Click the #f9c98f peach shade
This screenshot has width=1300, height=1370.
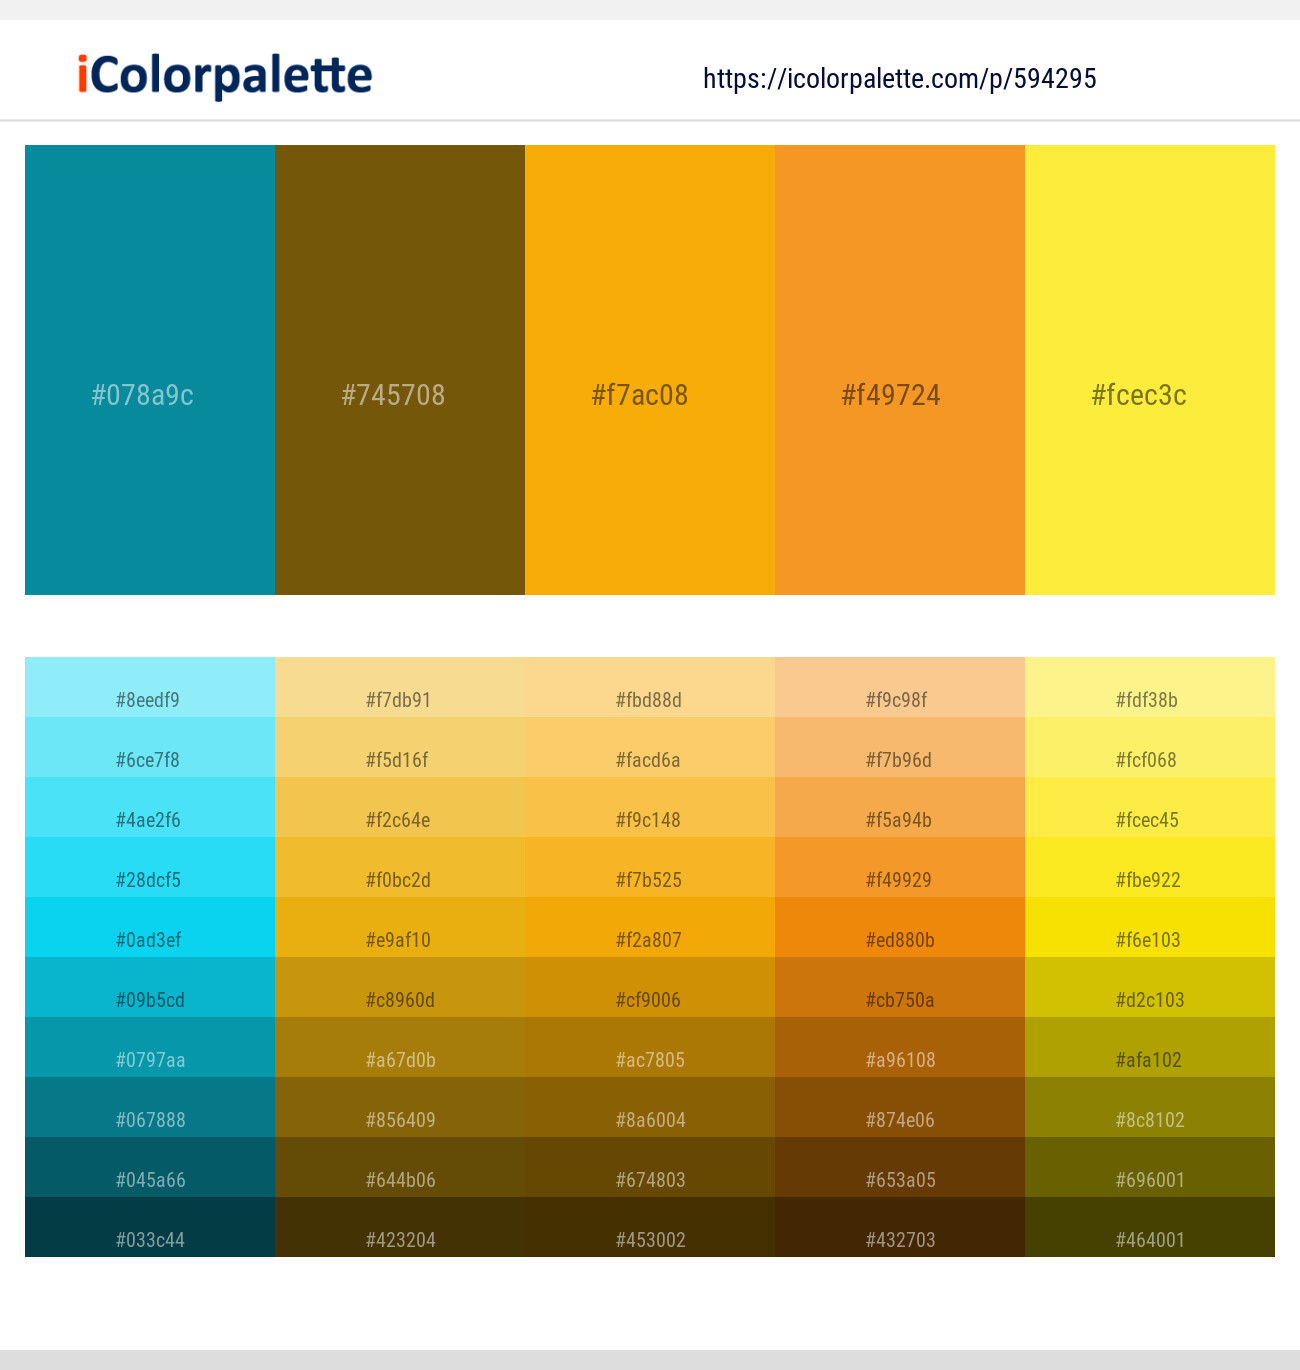899,700
